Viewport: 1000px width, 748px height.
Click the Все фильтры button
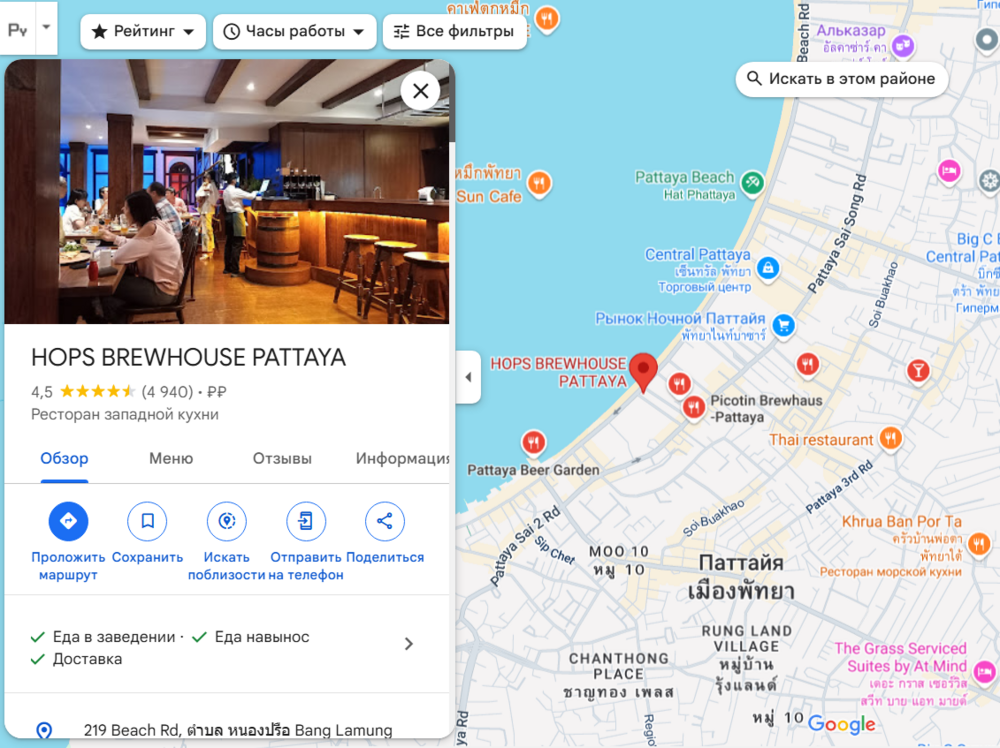point(454,32)
